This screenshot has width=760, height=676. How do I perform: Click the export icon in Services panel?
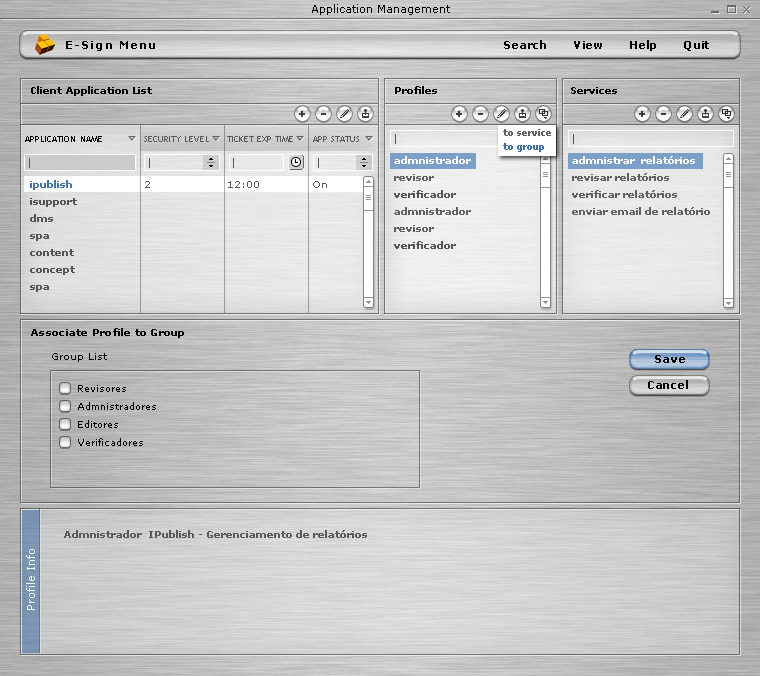pyautogui.click(x=706, y=114)
